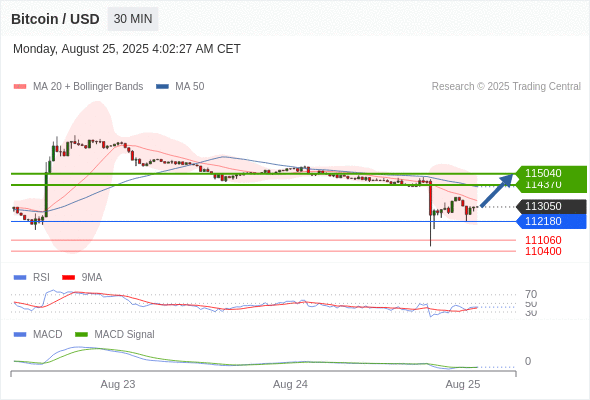Click the MA 20 + Bollinger Bands legend swatch

20,87
